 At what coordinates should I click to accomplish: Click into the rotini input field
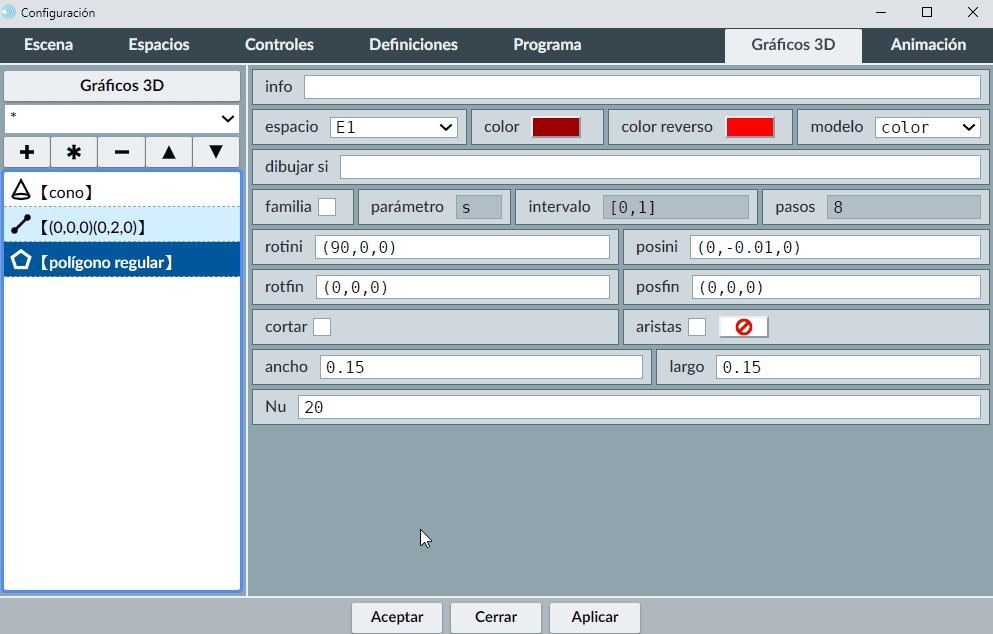(462, 247)
